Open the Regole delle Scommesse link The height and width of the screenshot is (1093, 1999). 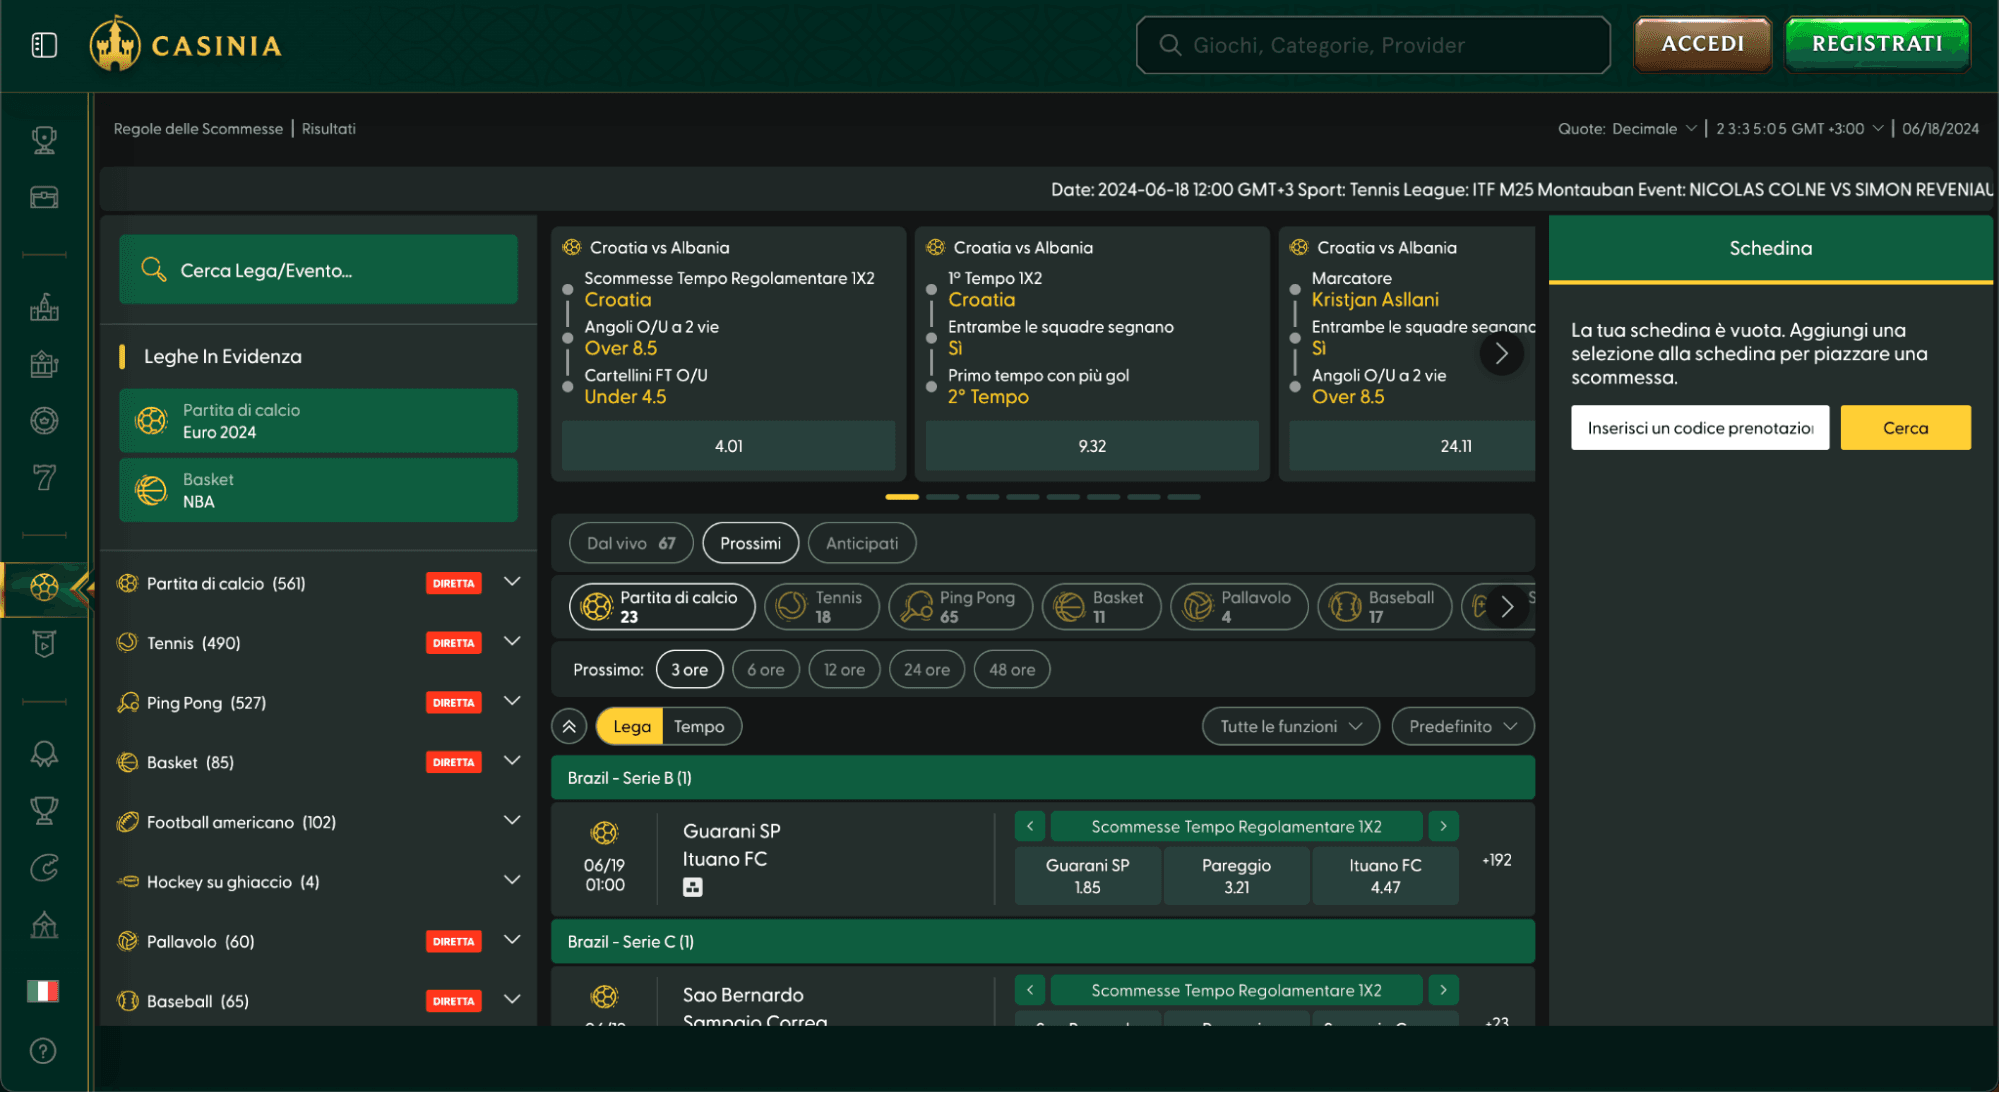(x=198, y=129)
